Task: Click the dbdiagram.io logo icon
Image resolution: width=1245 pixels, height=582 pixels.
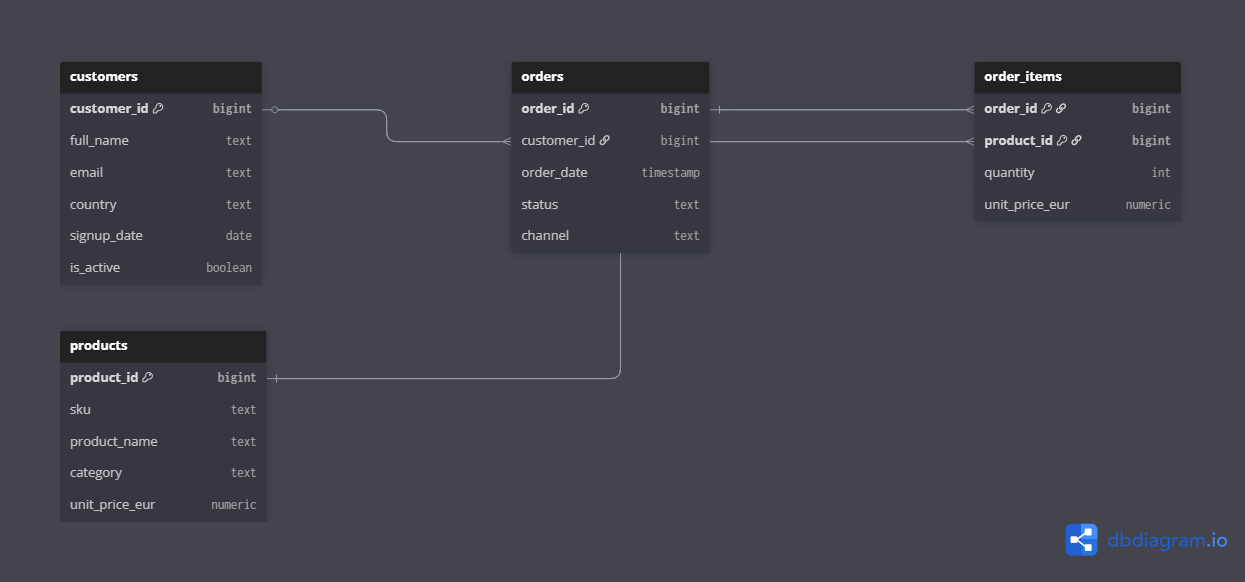Action: coord(1081,540)
